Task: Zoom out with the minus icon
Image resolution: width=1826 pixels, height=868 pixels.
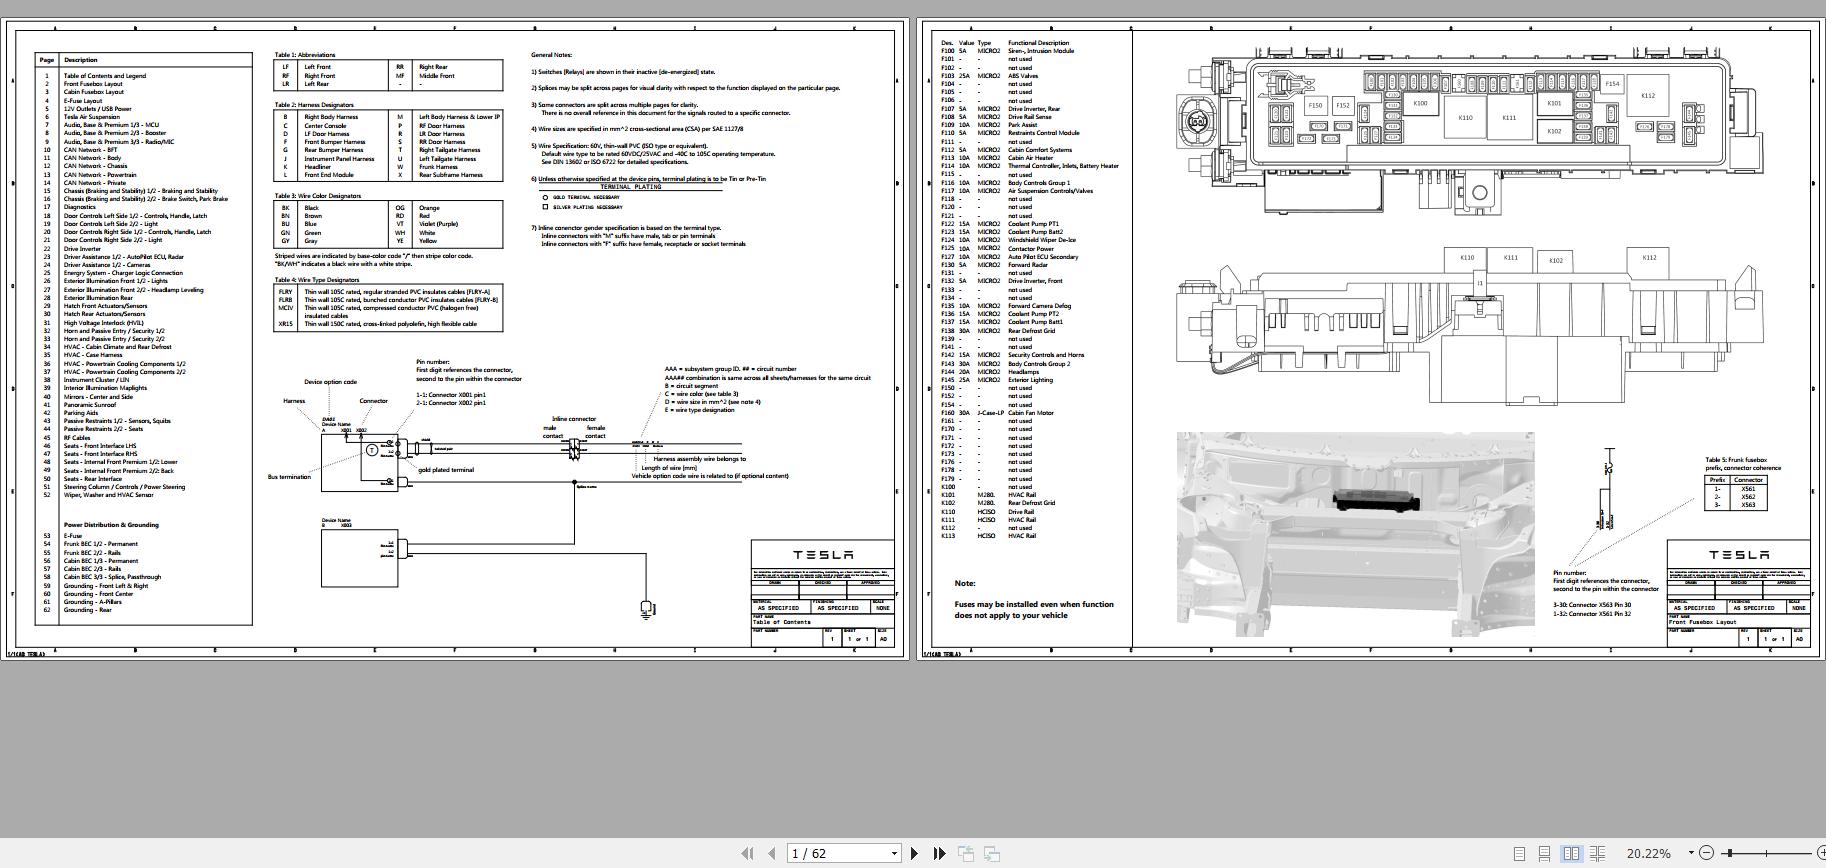Action: 1706,853
